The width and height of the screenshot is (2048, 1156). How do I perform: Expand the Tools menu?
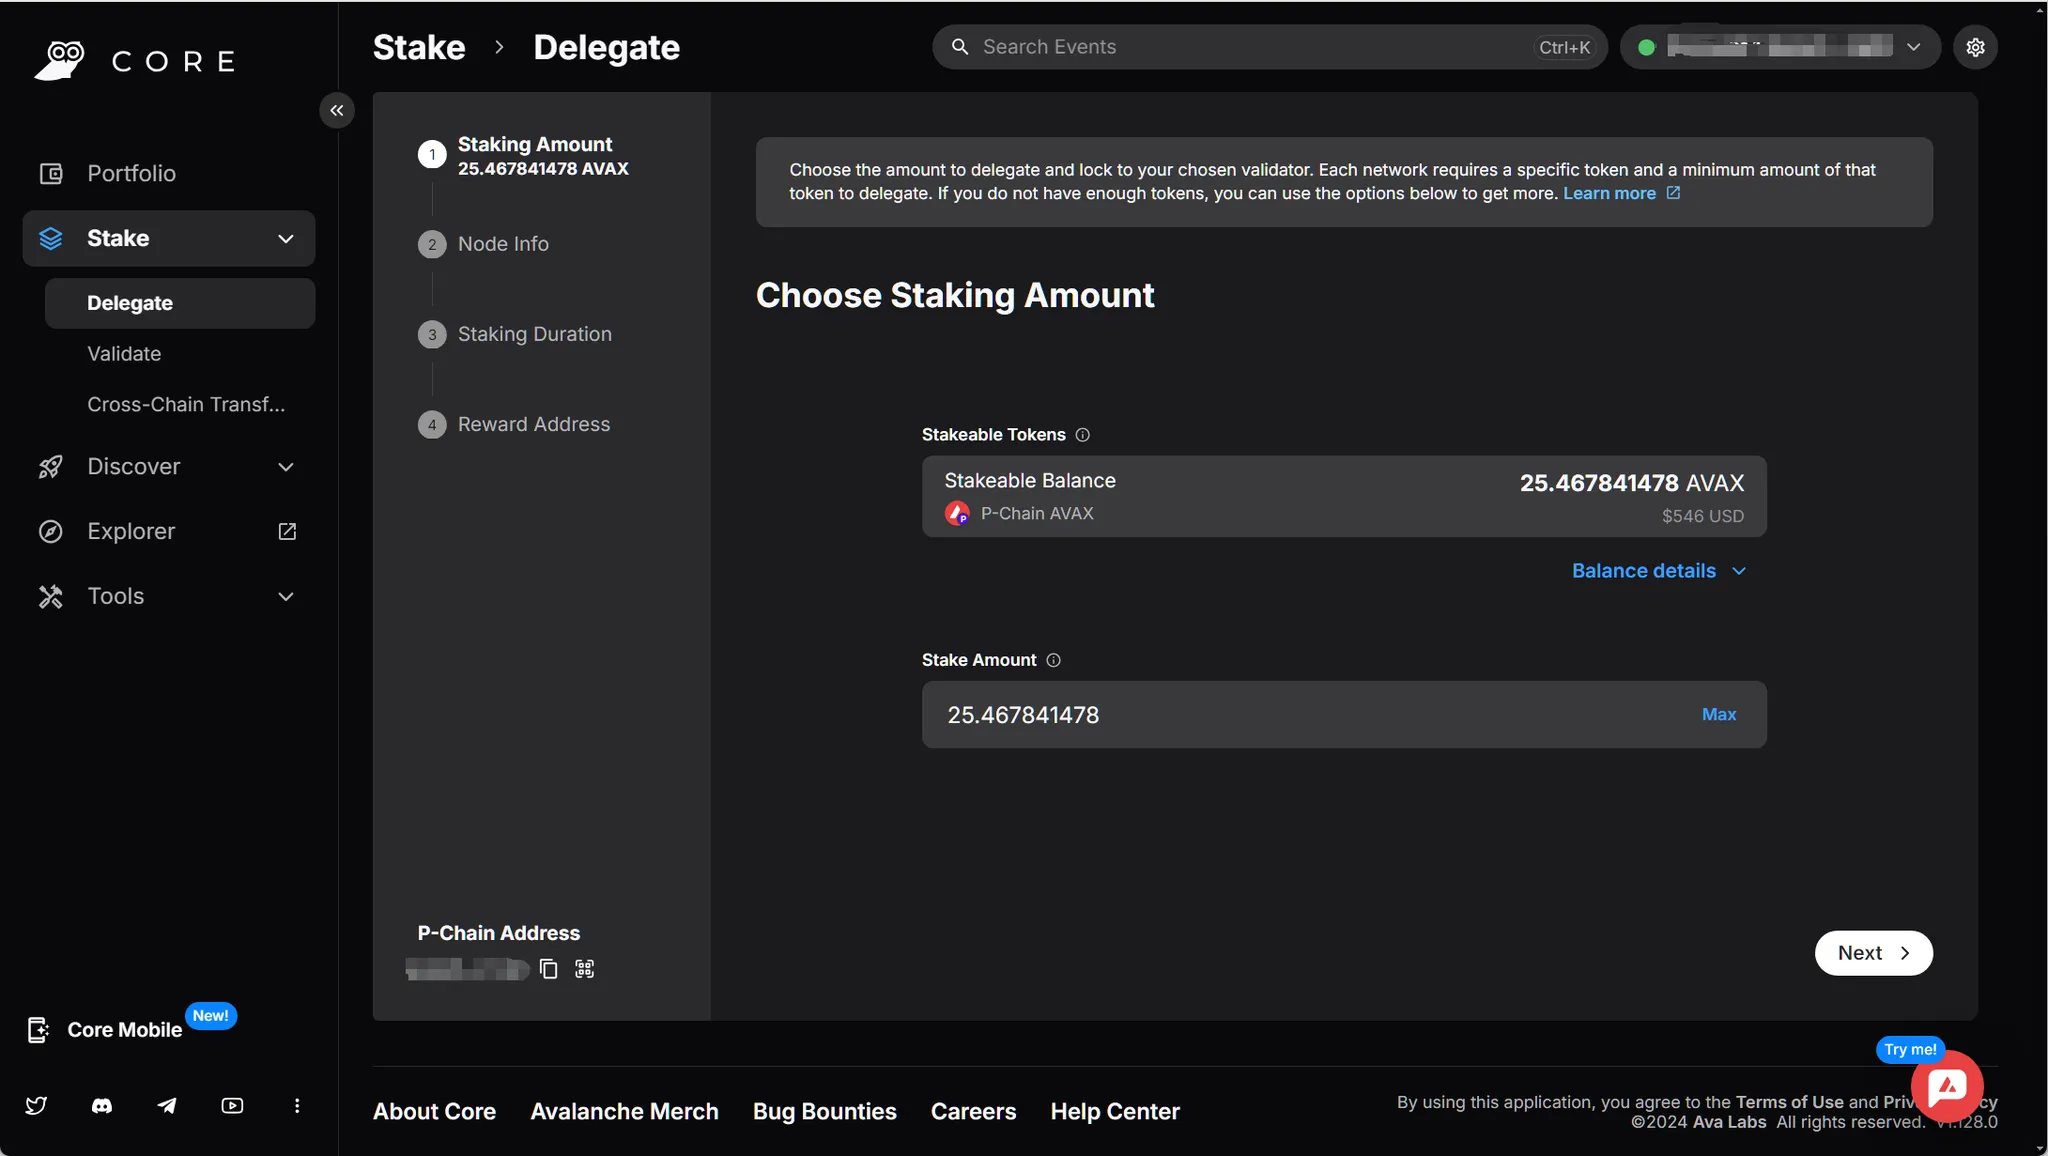point(285,596)
